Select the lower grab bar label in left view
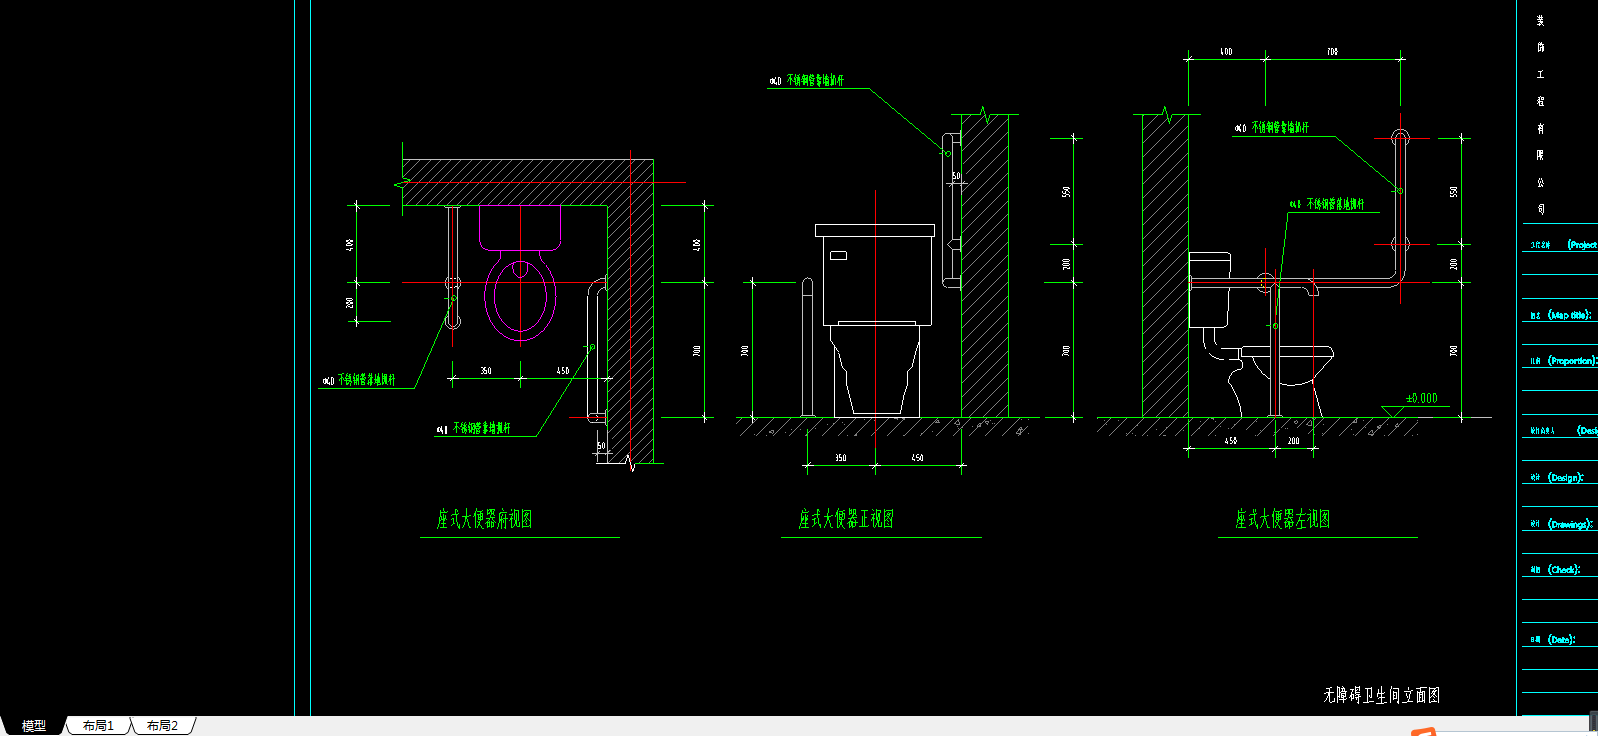The image size is (1598, 736). point(1327,204)
